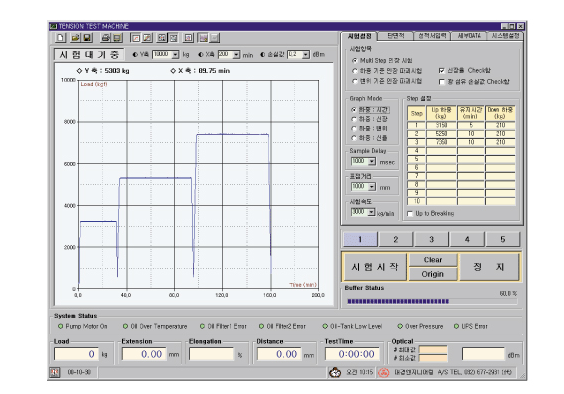Switch to the 단면적 tab
This screenshot has width=564, height=394.
pyautogui.click(x=396, y=36)
